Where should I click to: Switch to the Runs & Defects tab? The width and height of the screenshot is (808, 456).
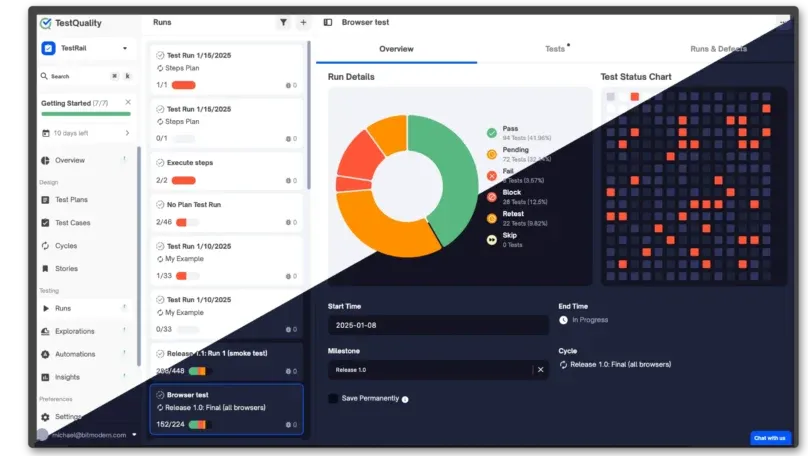click(x=718, y=49)
